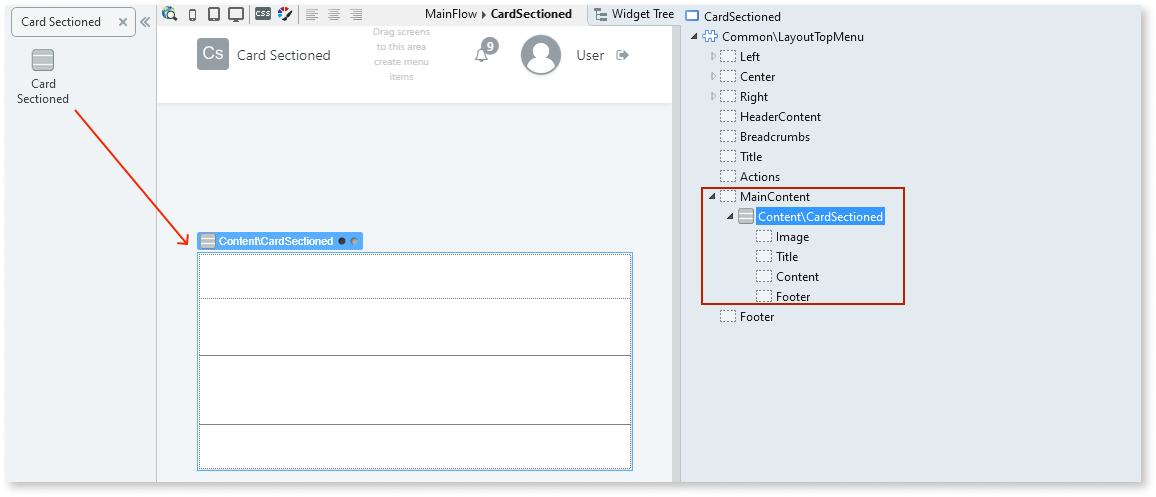The width and height of the screenshot is (1156, 497).
Task: Collapse the toolbox panel with double chevron
Action: tap(145, 22)
